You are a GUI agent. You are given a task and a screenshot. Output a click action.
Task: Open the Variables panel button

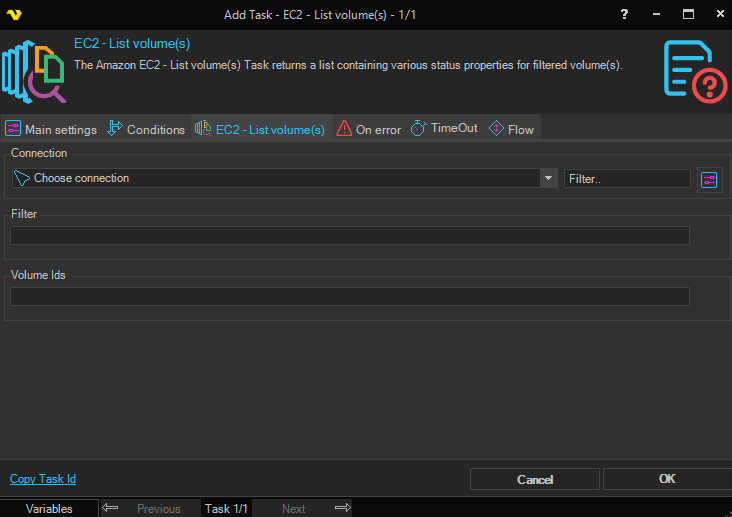49,508
